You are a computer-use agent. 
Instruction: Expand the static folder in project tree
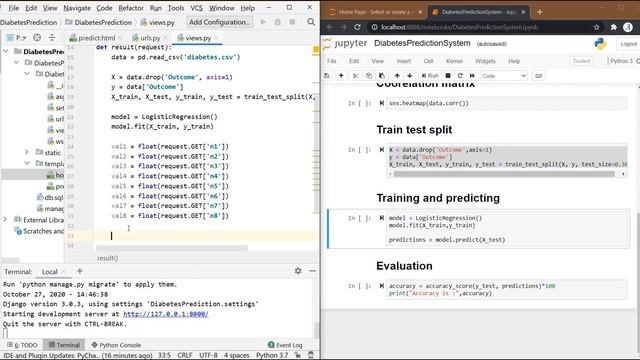coord(27,152)
